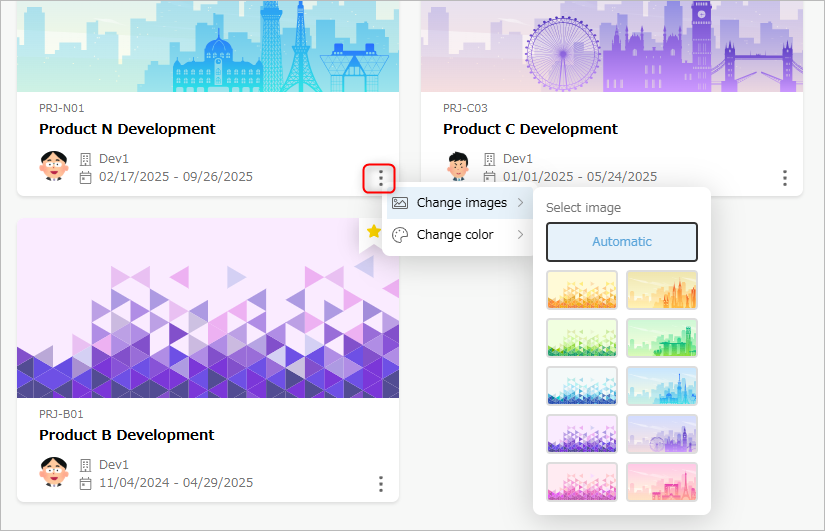The width and height of the screenshot is (825, 531).
Task: Click the project code PRJ-C03
Action: coord(465,108)
